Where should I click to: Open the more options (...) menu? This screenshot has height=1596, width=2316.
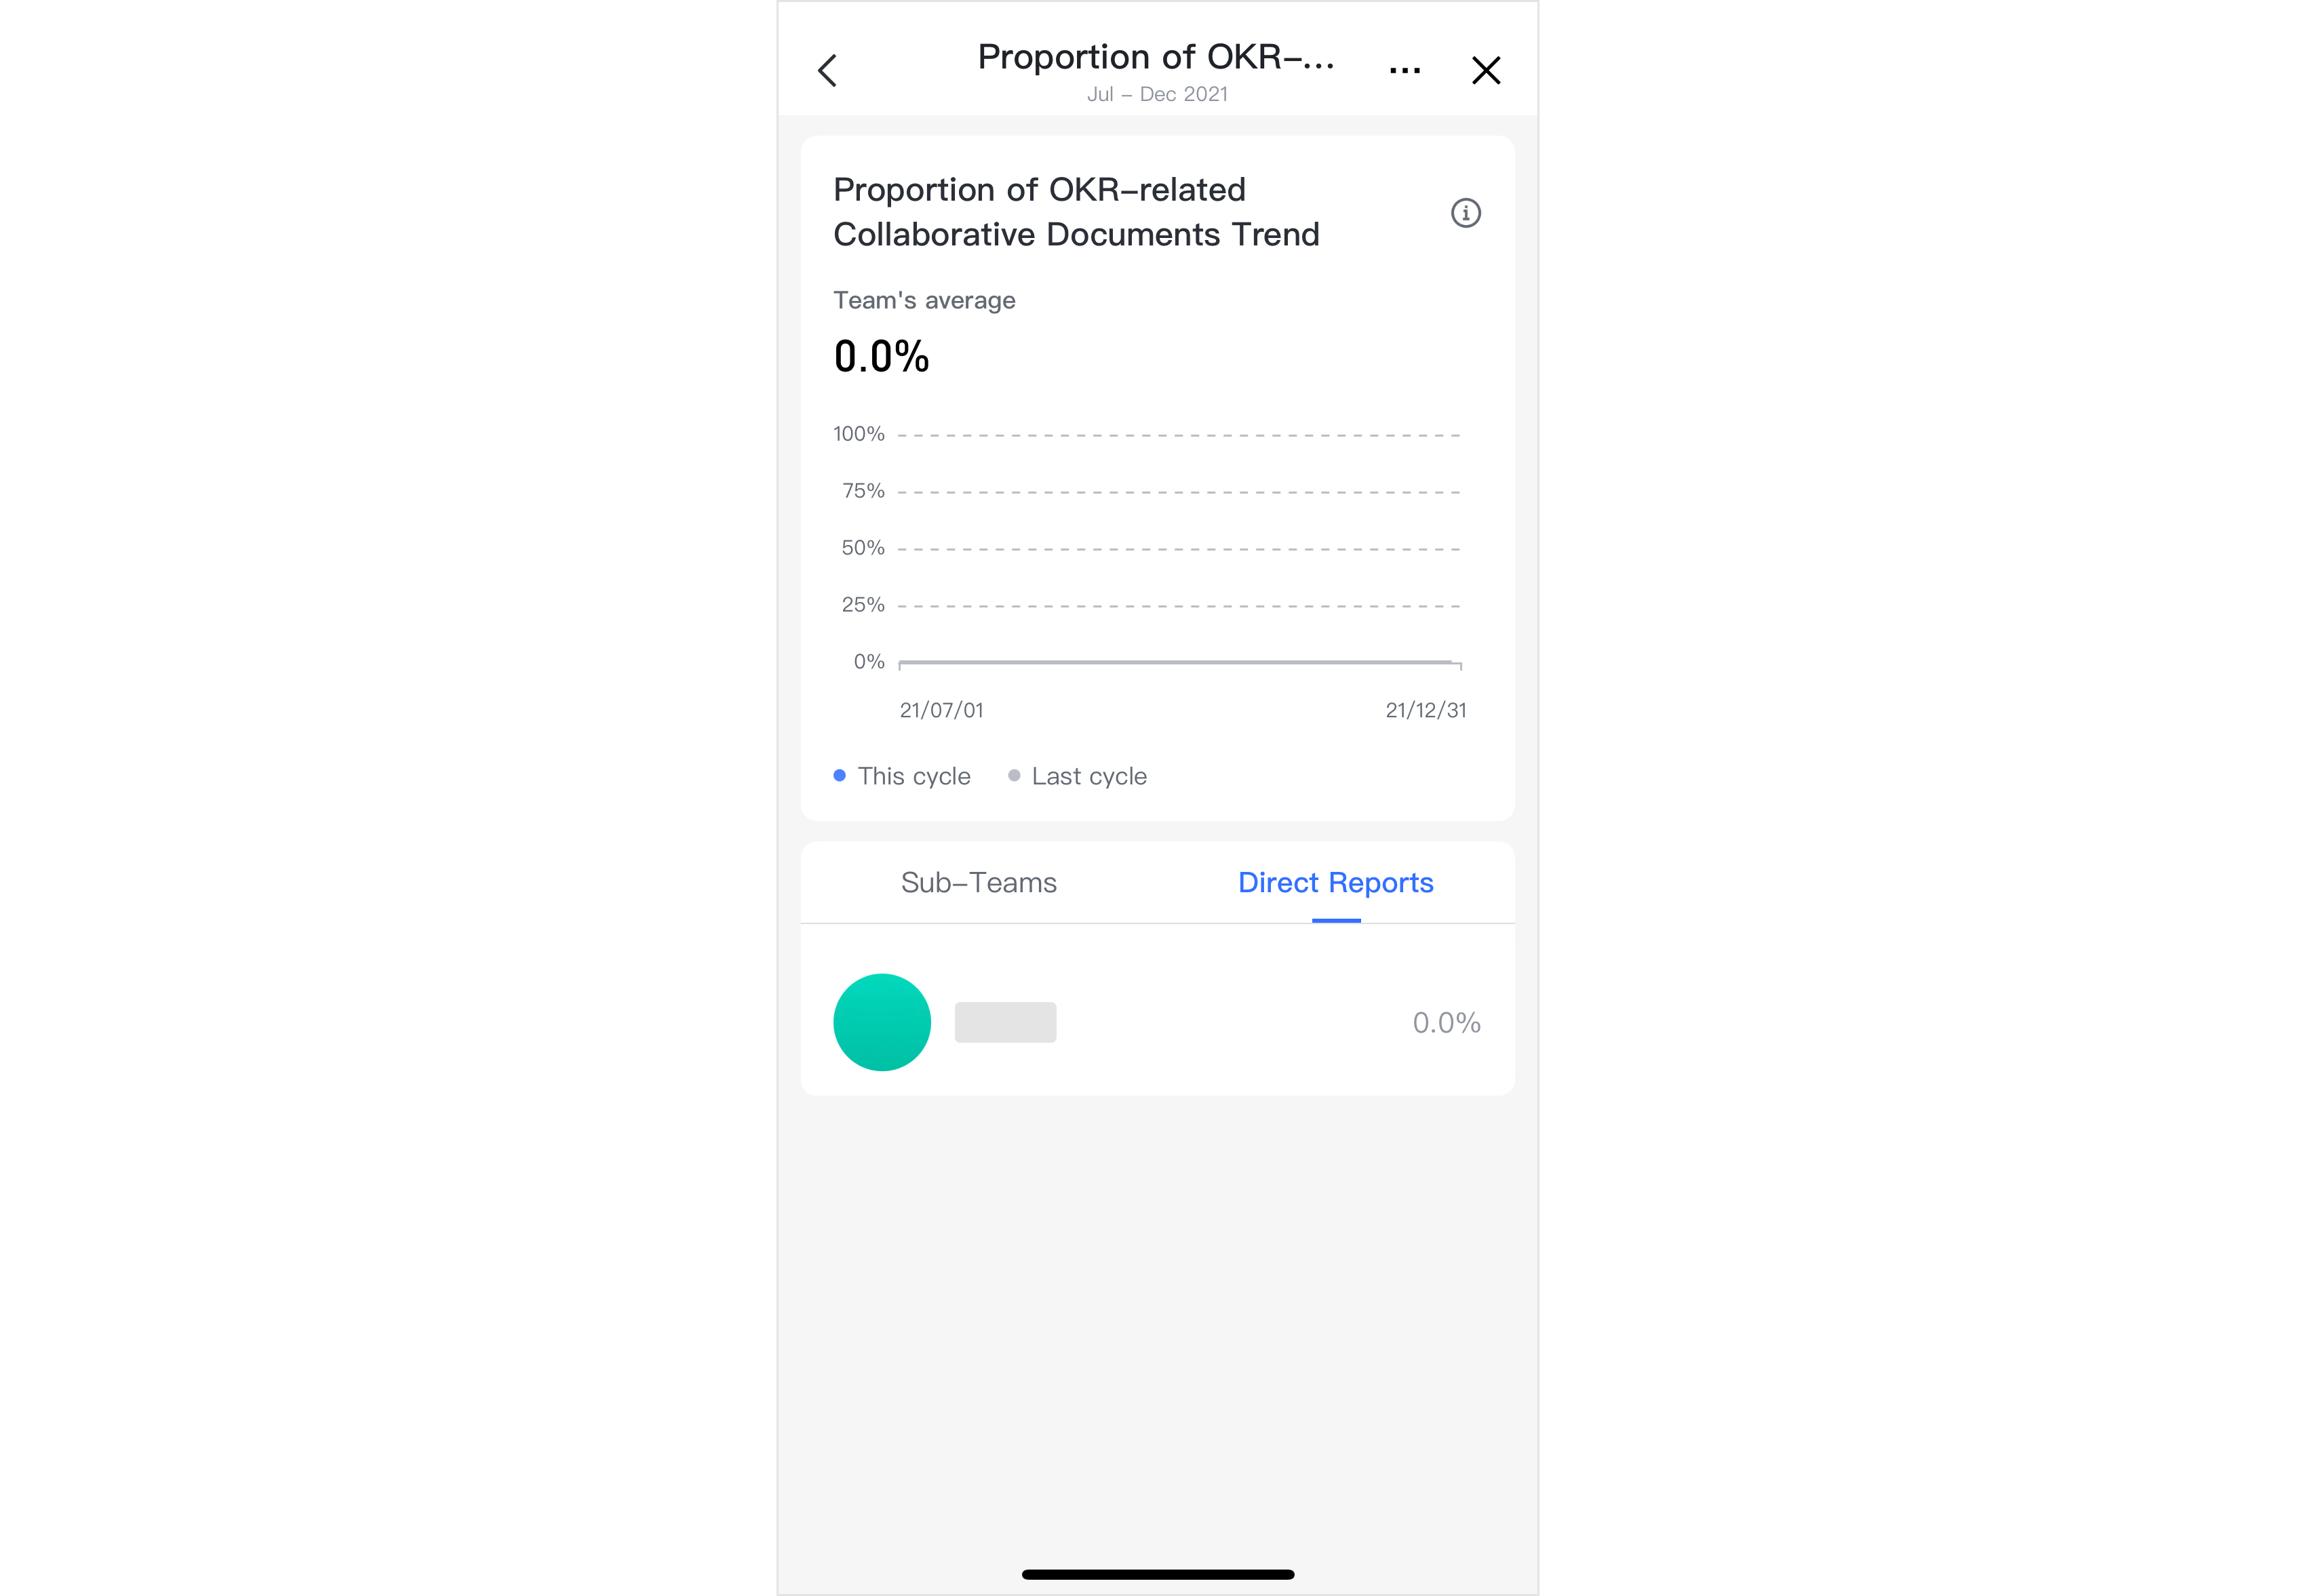tap(1405, 70)
